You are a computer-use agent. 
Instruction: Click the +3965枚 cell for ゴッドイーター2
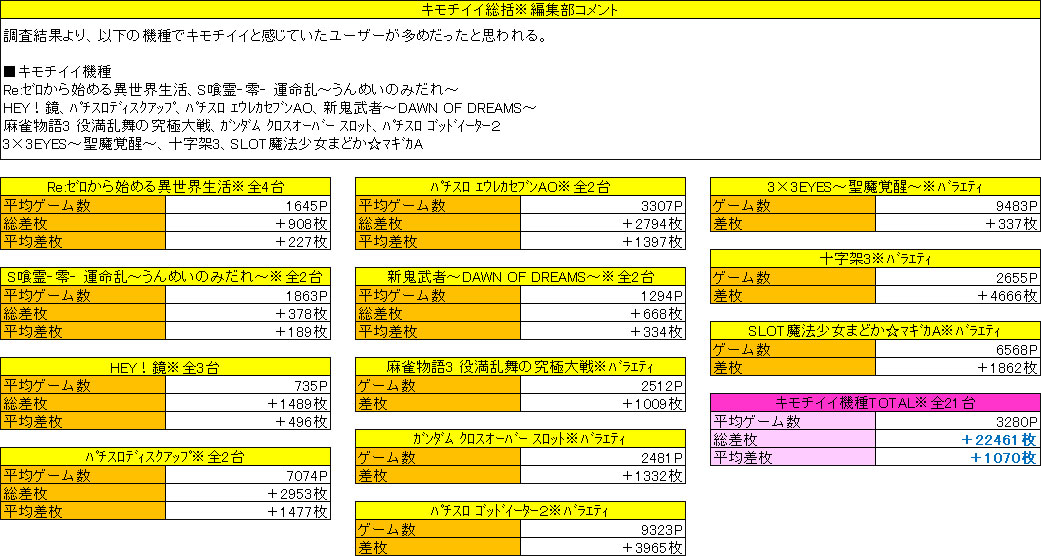click(603, 547)
